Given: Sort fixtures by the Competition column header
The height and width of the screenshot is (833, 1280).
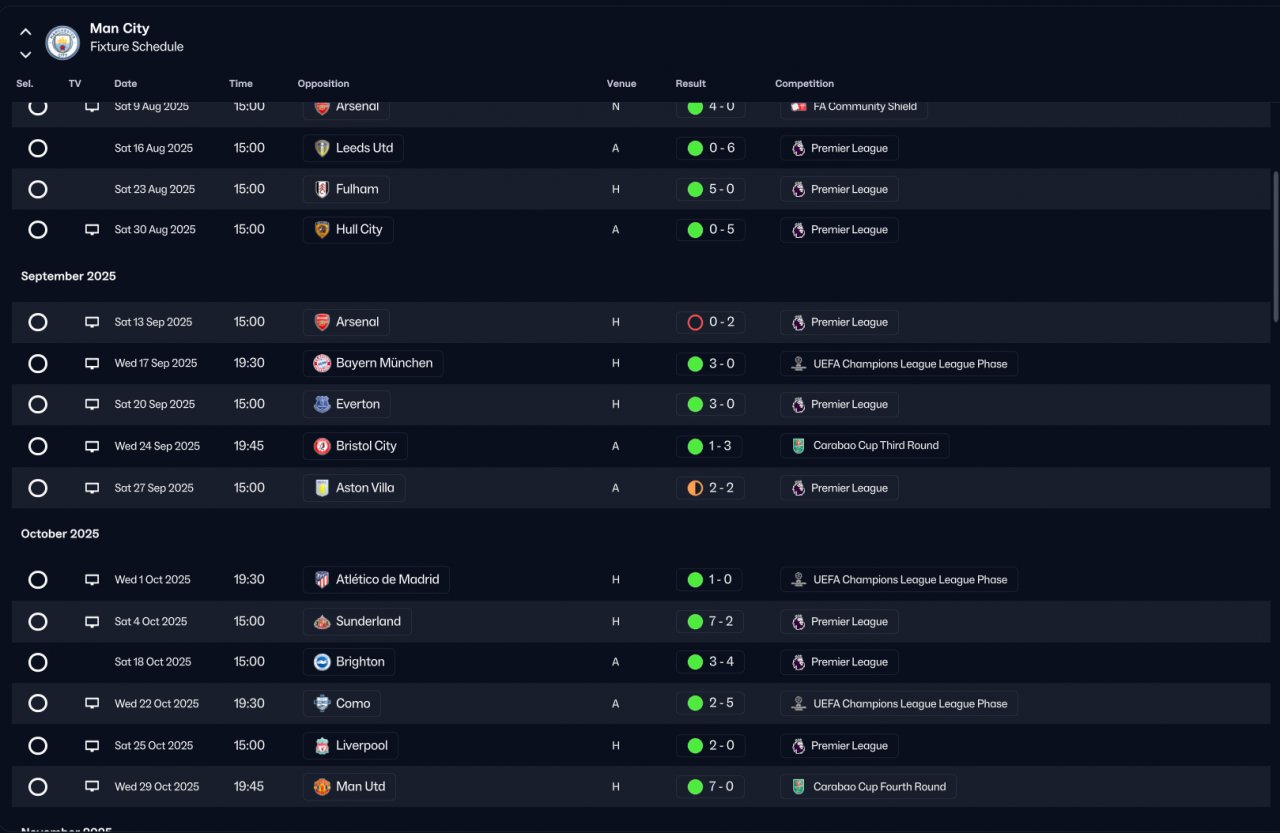Looking at the screenshot, I should (x=804, y=84).
